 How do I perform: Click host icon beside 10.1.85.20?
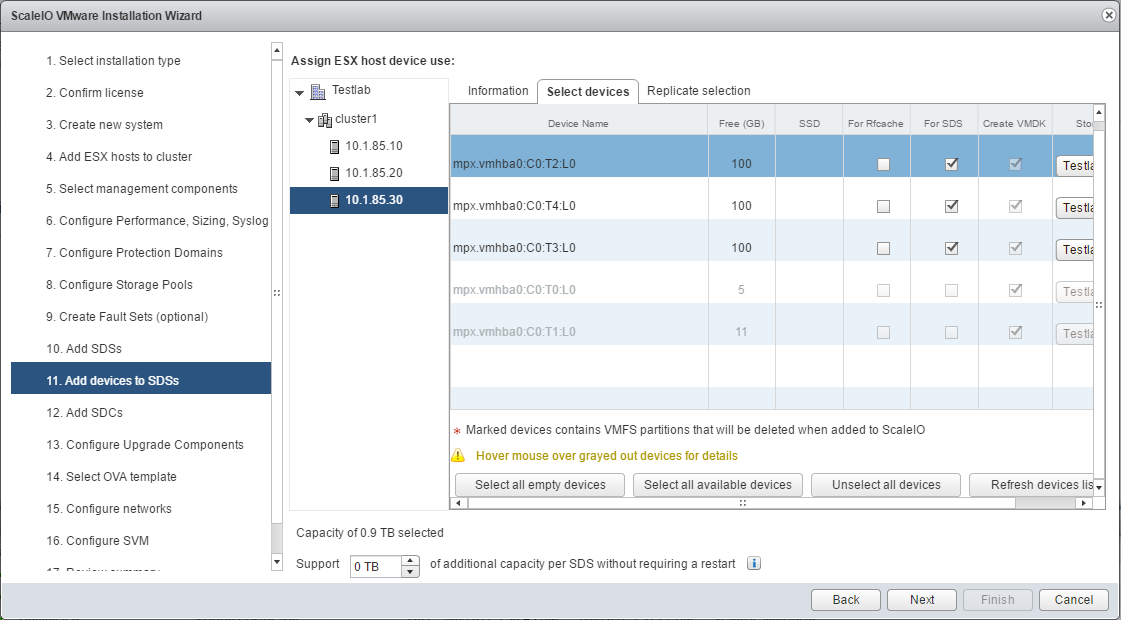(x=335, y=174)
